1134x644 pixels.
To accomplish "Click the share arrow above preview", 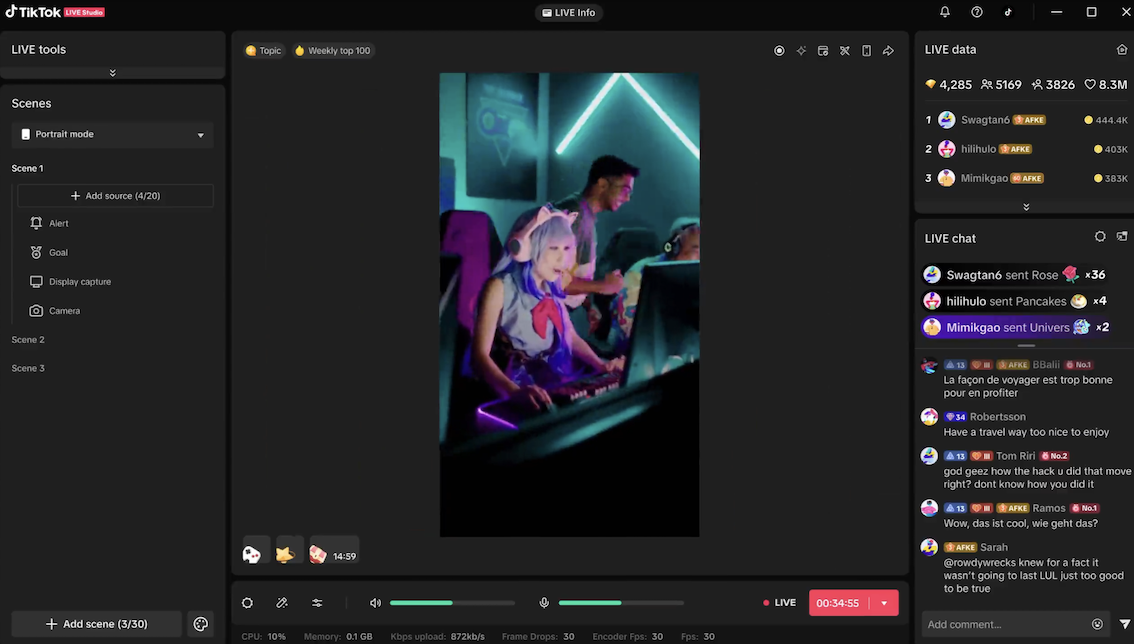I will [x=888, y=51].
